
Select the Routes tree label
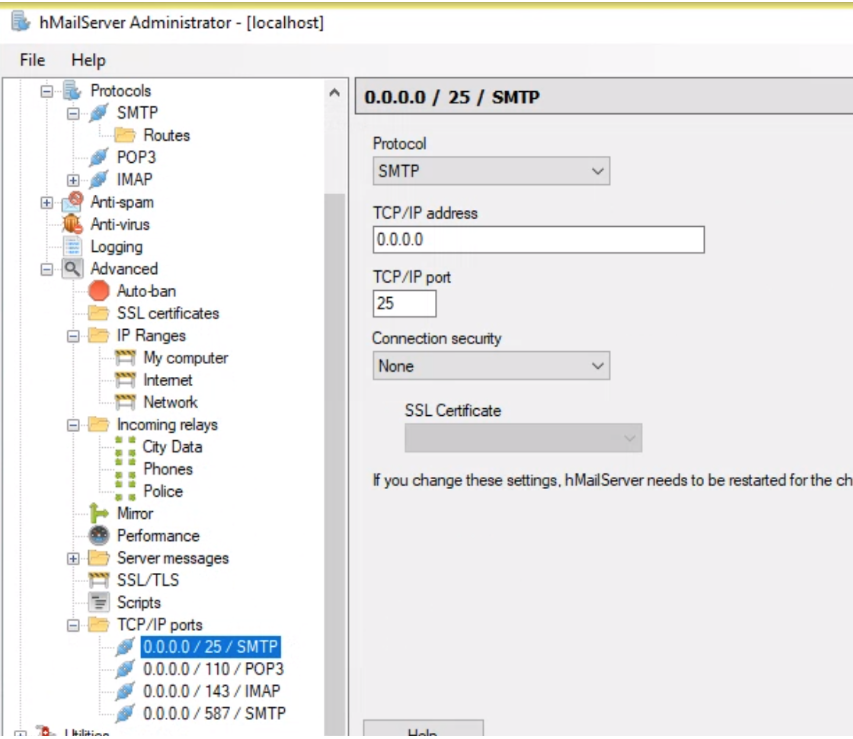click(166, 135)
